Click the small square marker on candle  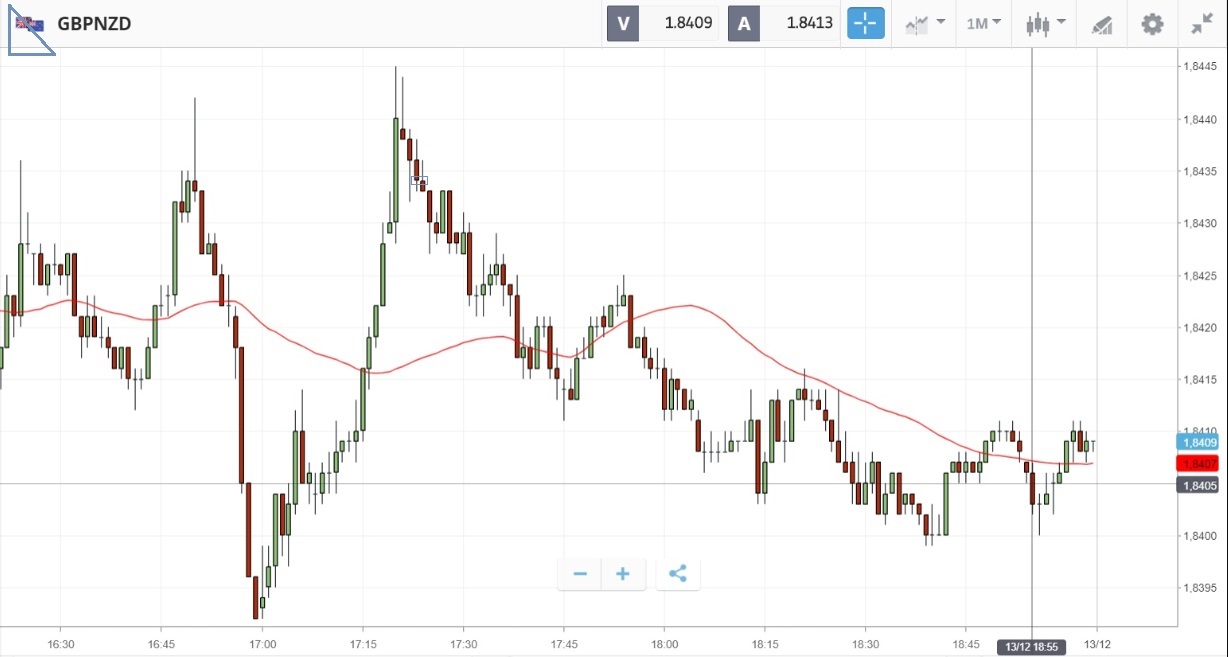tap(419, 181)
